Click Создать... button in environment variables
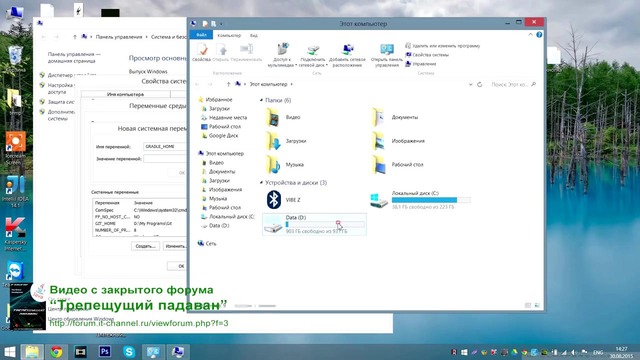 [146, 246]
